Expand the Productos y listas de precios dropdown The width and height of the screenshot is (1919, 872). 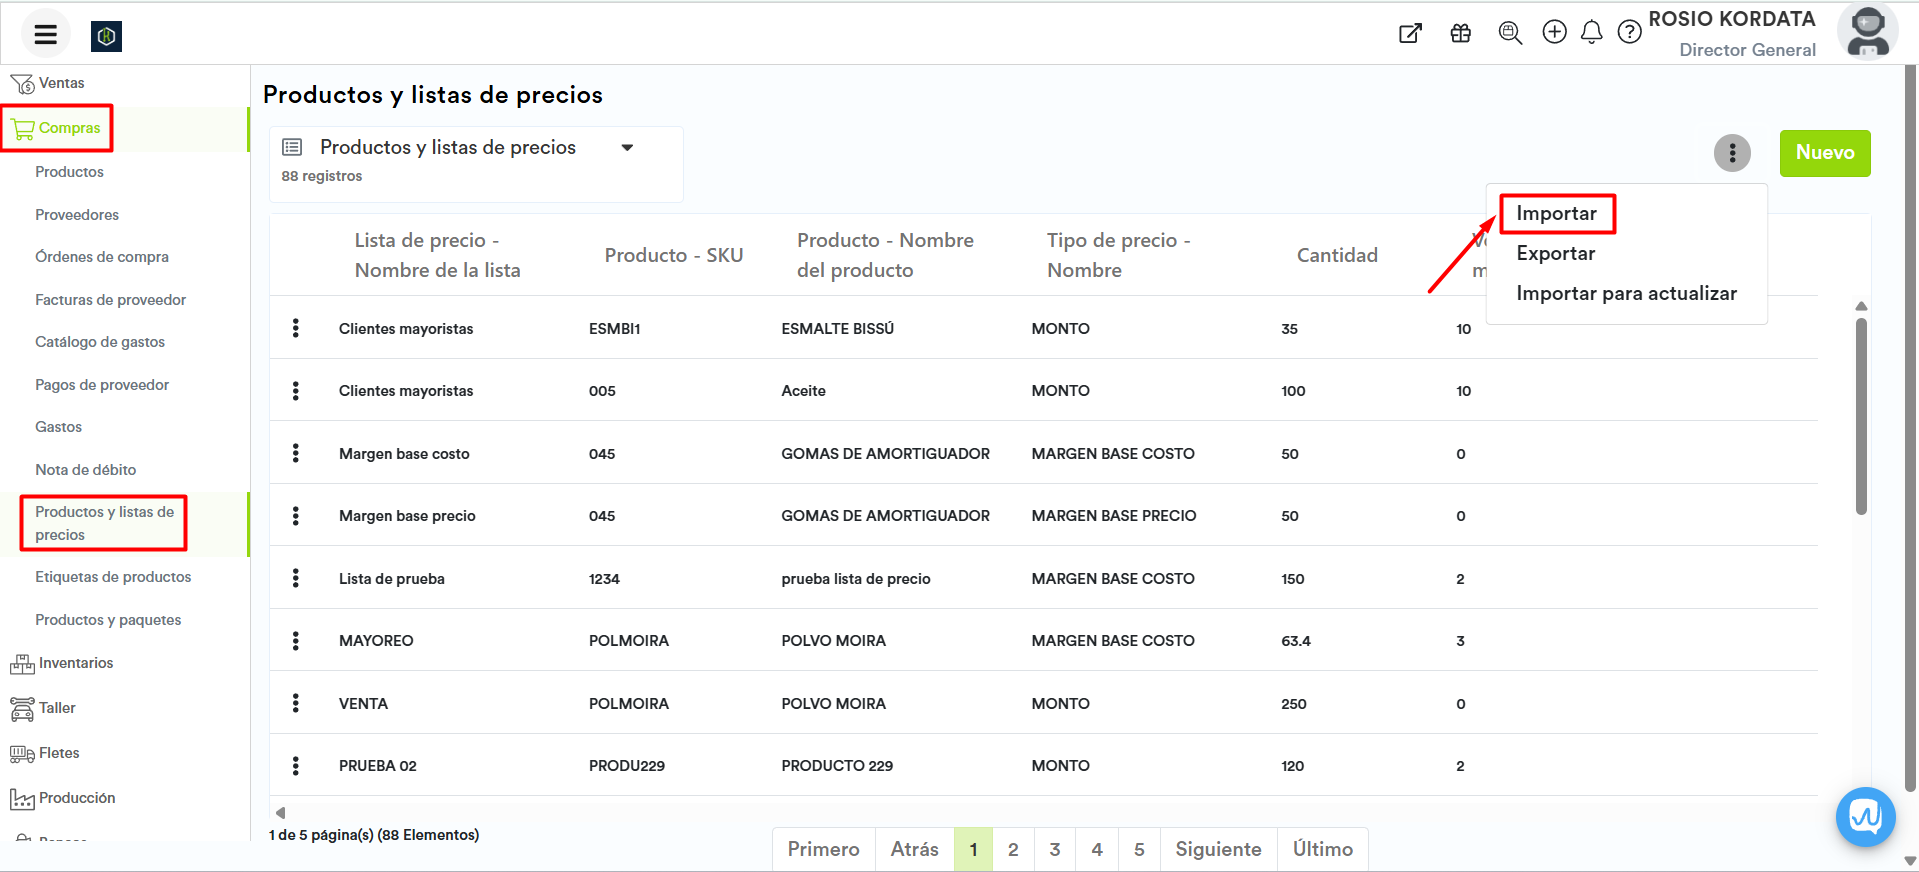pyautogui.click(x=627, y=148)
